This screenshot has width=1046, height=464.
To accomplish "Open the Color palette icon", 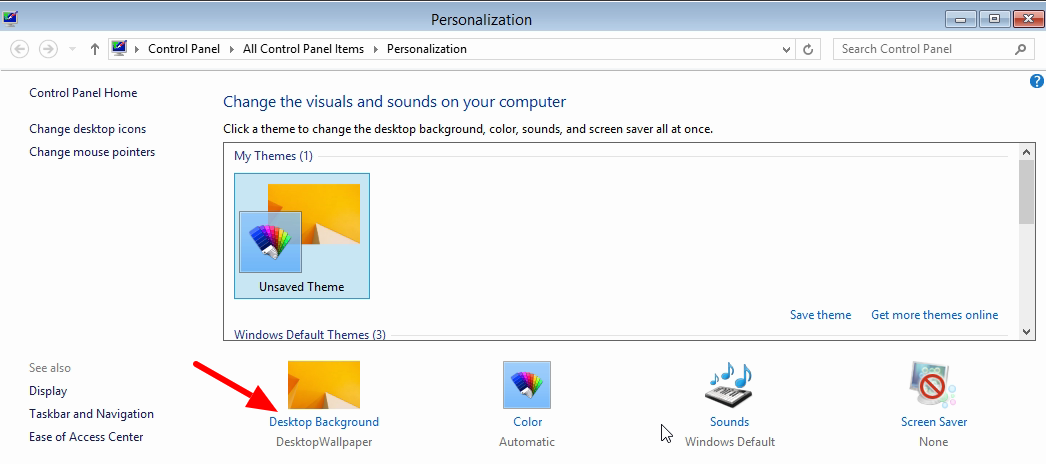I will (527, 385).
